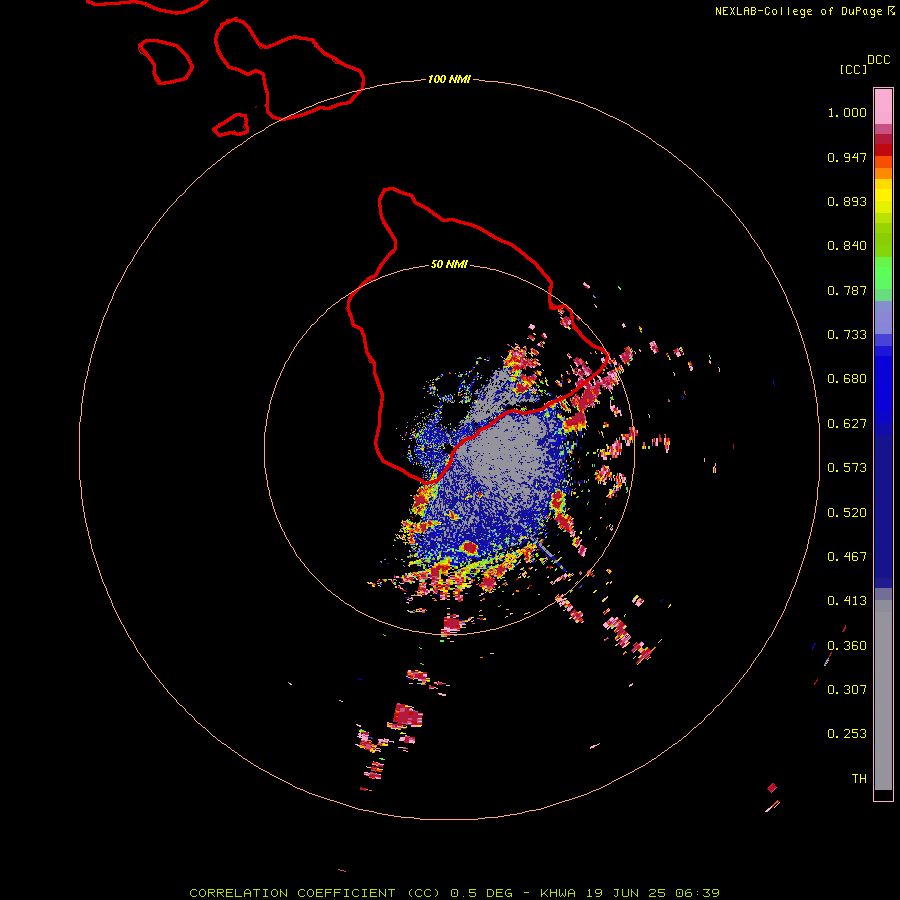Click the NEXLAB-College of DuPage watermark text
This screenshot has width=900, height=900.
[804, 11]
